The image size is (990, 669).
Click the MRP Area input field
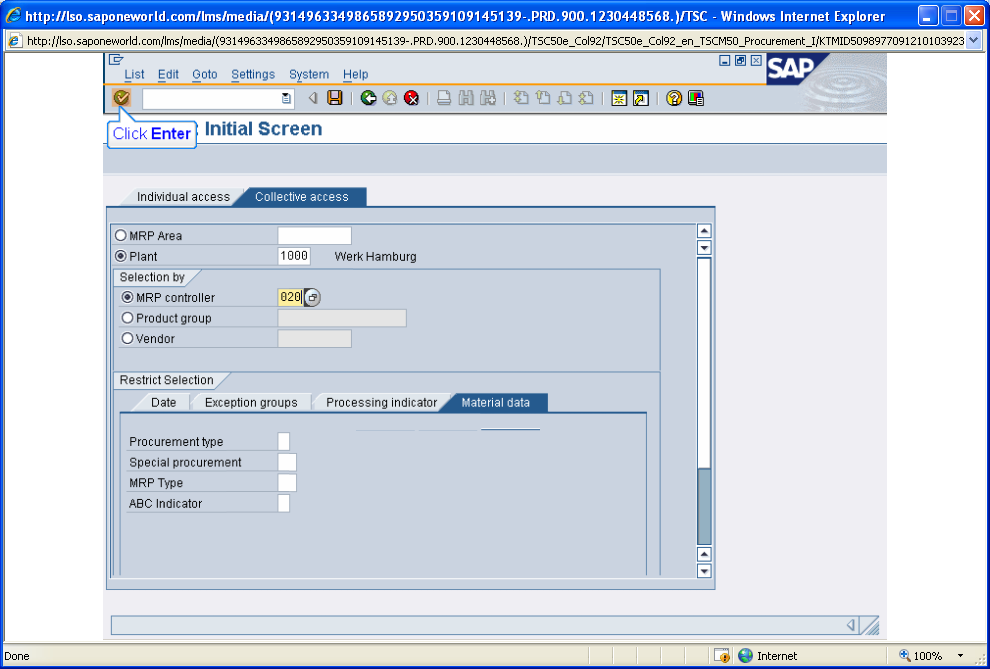314,236
